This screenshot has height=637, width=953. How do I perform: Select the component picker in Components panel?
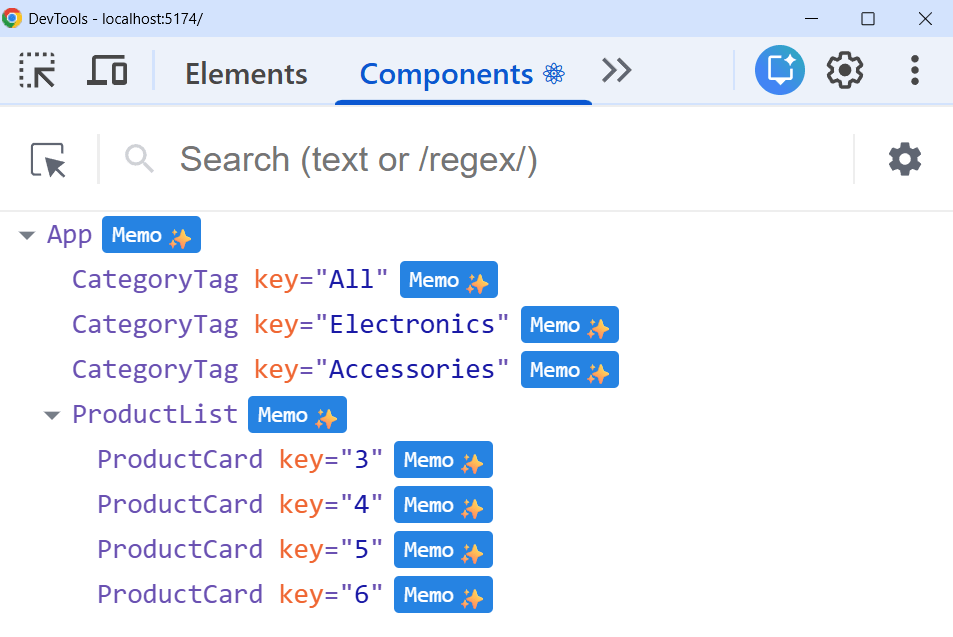[49, 159]
